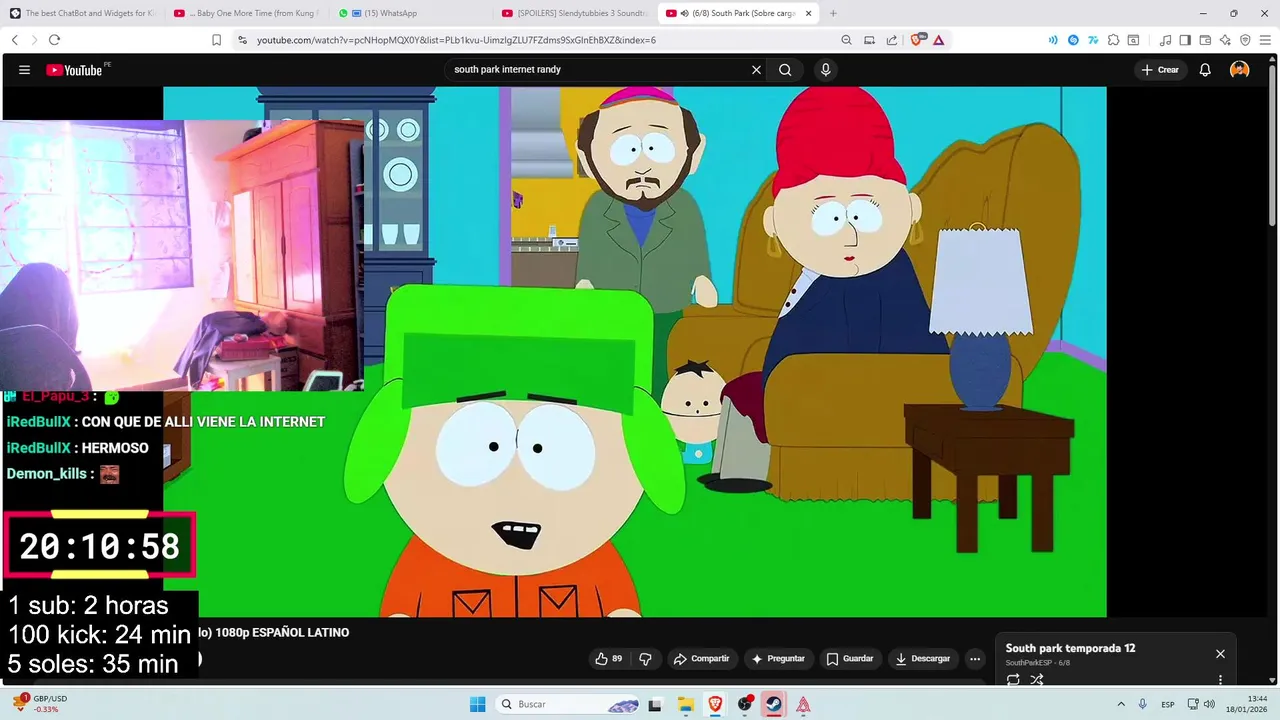The height and width of the screenshot is (720, 1280).
Task: Switch to the (15) WhatsApp tab
Action: (x=410, y=13)
